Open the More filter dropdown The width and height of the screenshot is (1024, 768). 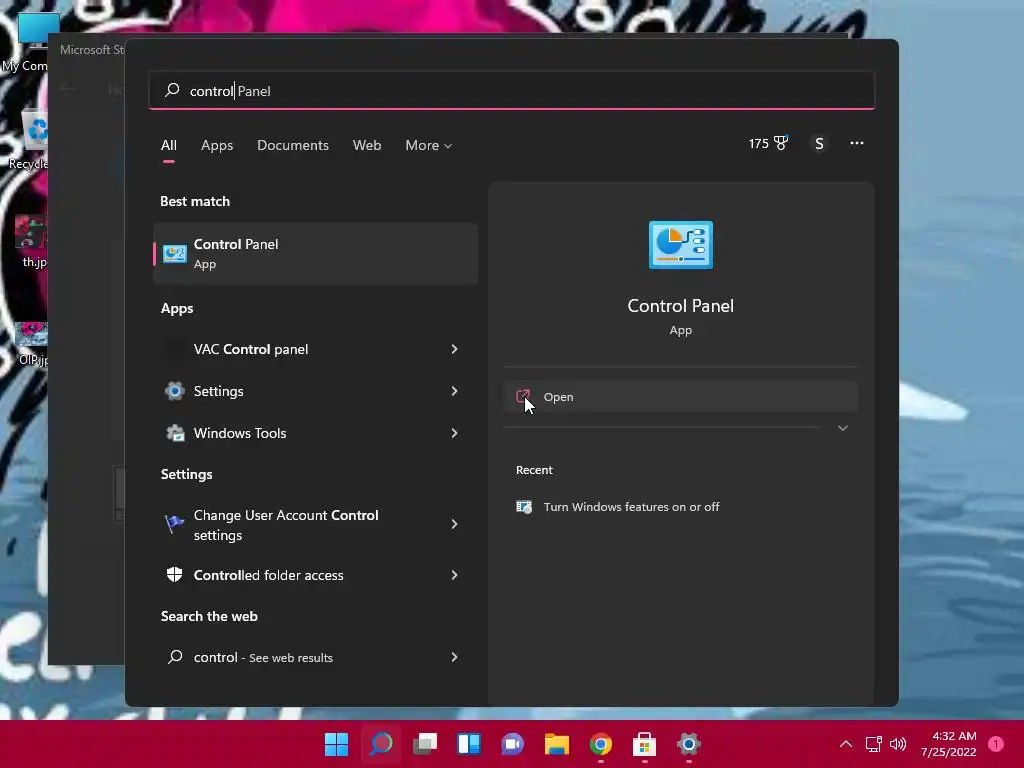(x=428, y=146)
